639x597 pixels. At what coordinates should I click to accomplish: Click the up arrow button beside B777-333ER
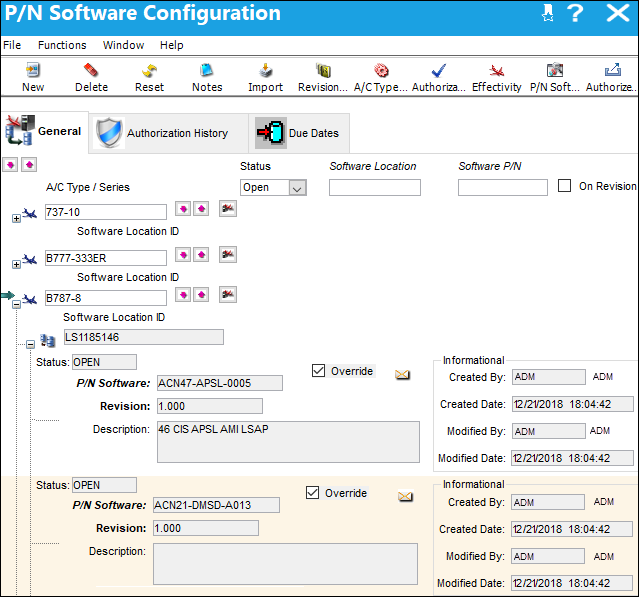click(201, 255)
